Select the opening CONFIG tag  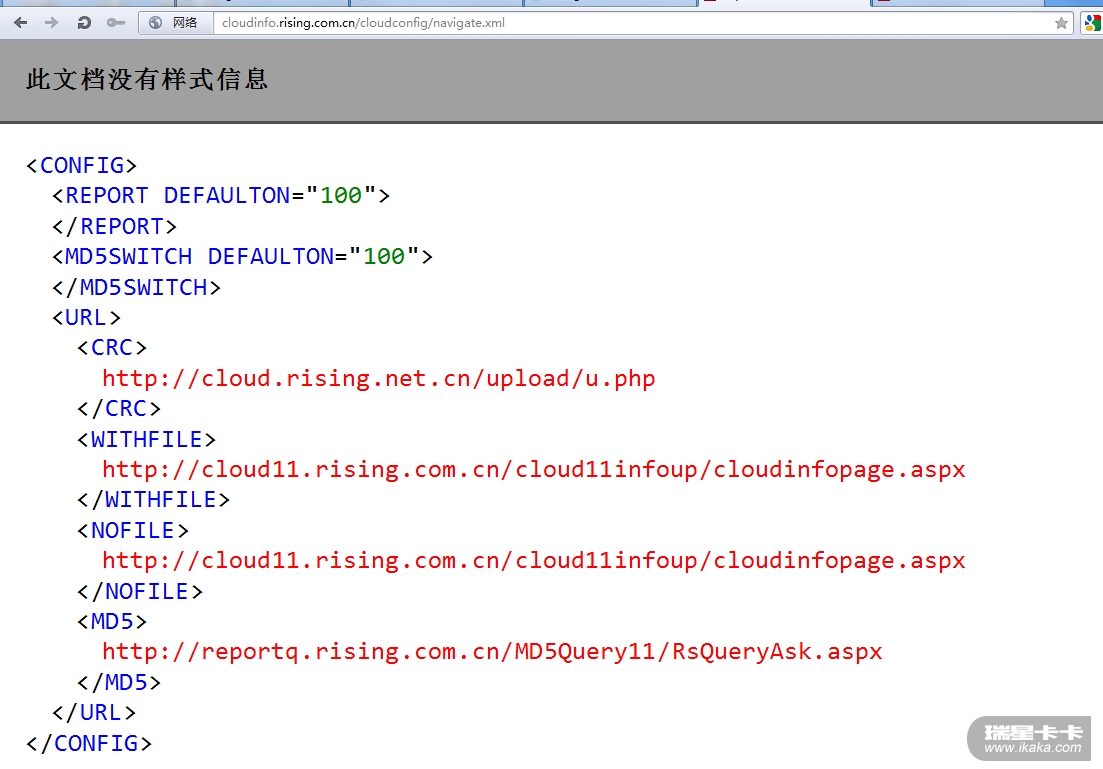(82, 165)
